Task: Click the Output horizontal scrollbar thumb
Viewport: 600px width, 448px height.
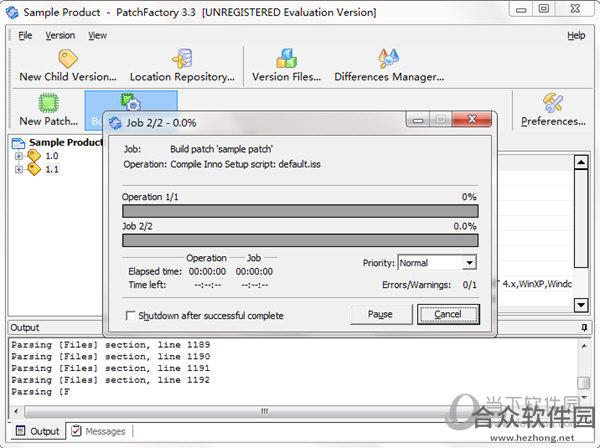Action: pyautogui.click(x=263, y=411)
